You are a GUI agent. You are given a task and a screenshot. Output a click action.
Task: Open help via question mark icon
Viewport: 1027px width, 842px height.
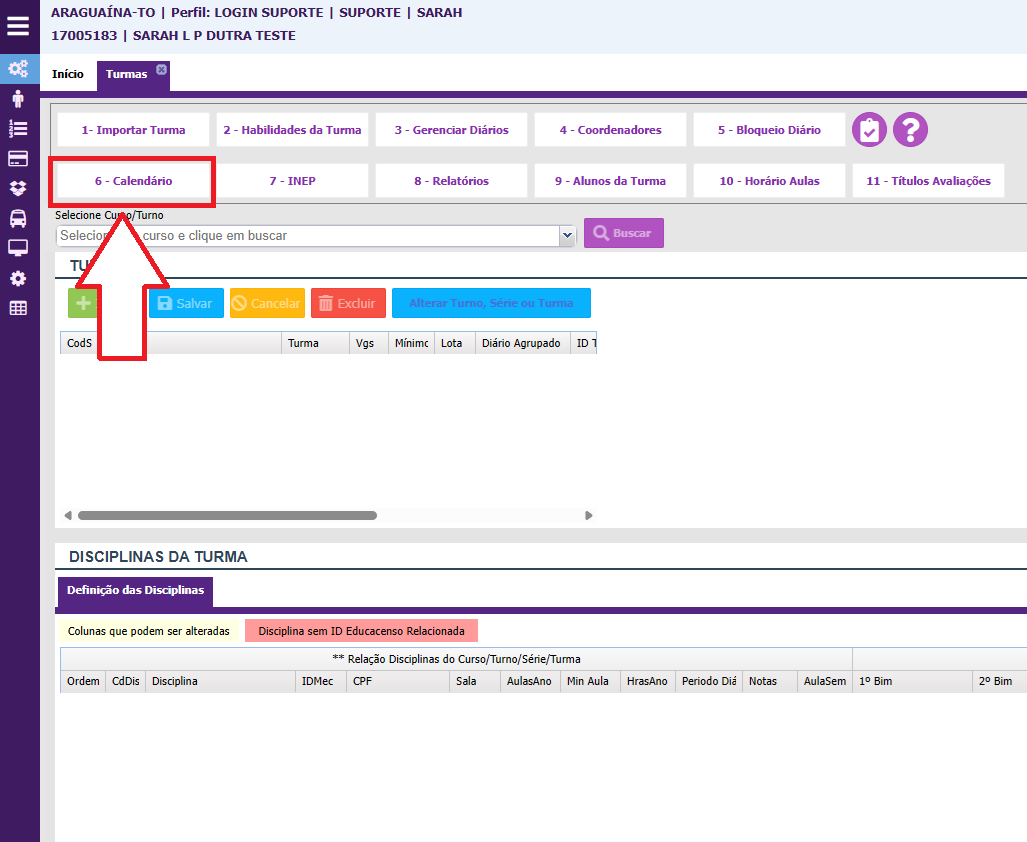pyautogui.click(x=910, y=130)
